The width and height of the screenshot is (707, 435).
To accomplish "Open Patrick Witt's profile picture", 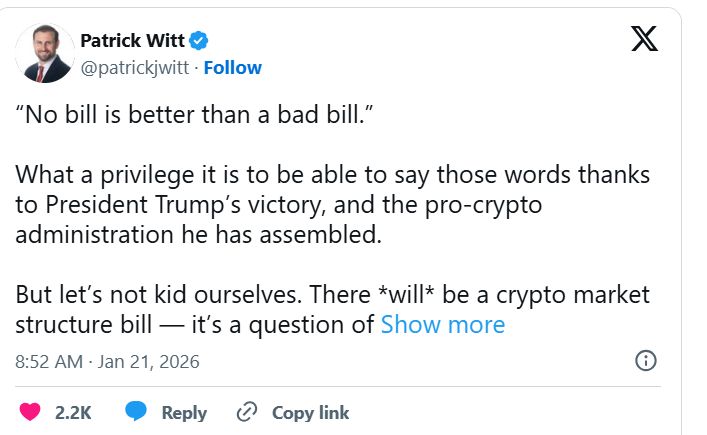I will tap(44, 54).
